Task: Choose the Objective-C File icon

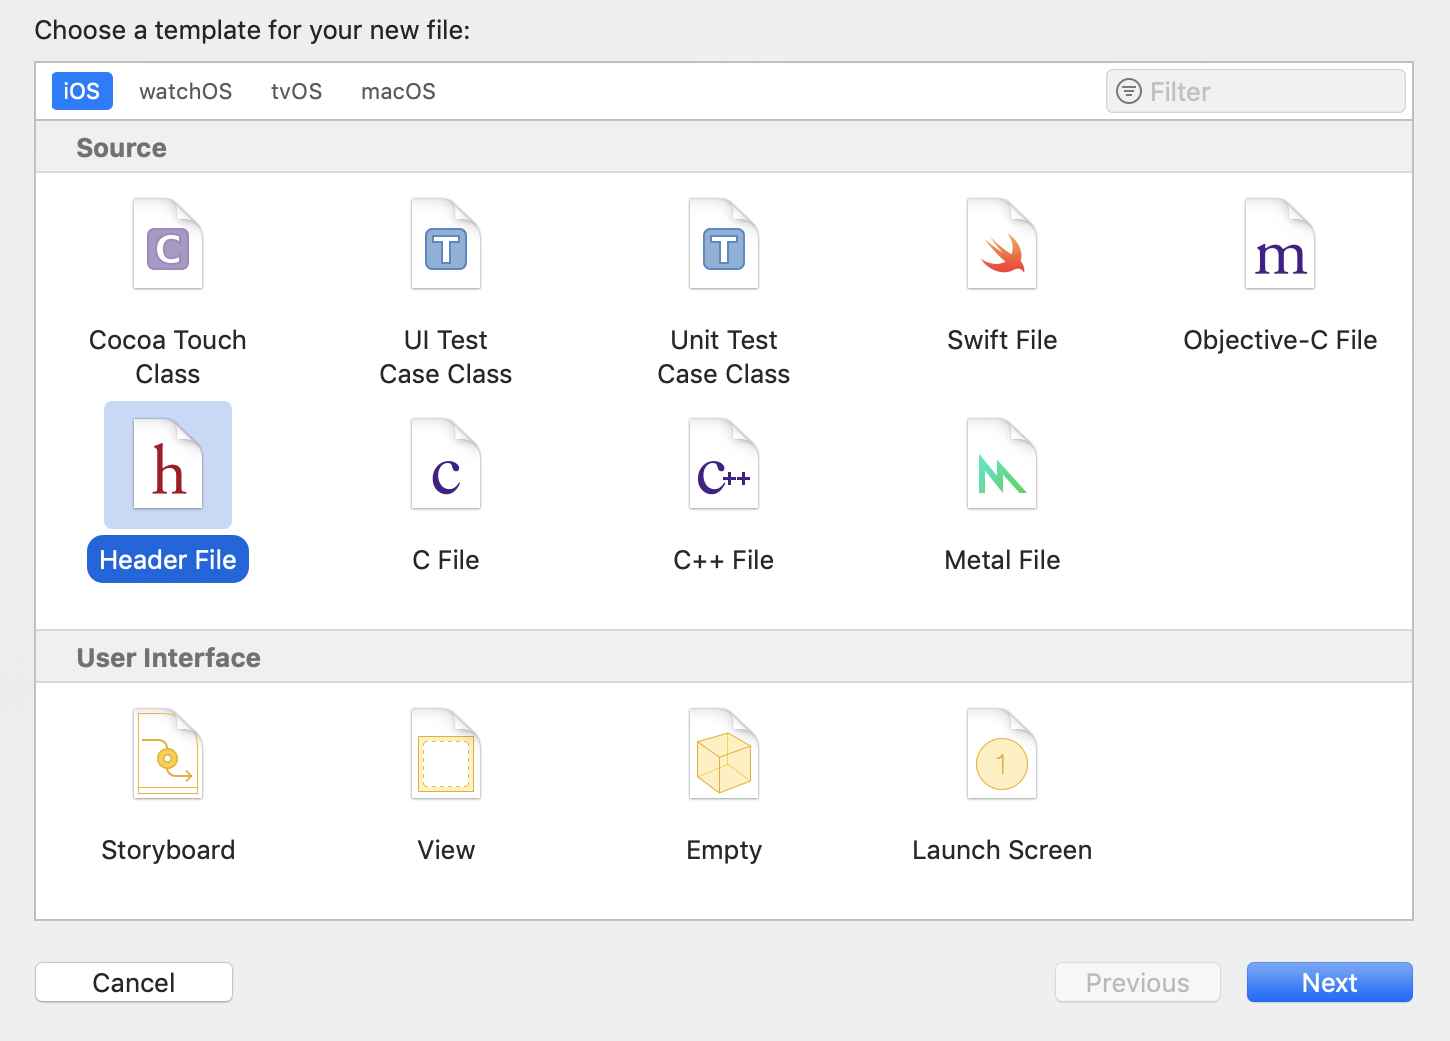Action: click(x=1280, y=244)
